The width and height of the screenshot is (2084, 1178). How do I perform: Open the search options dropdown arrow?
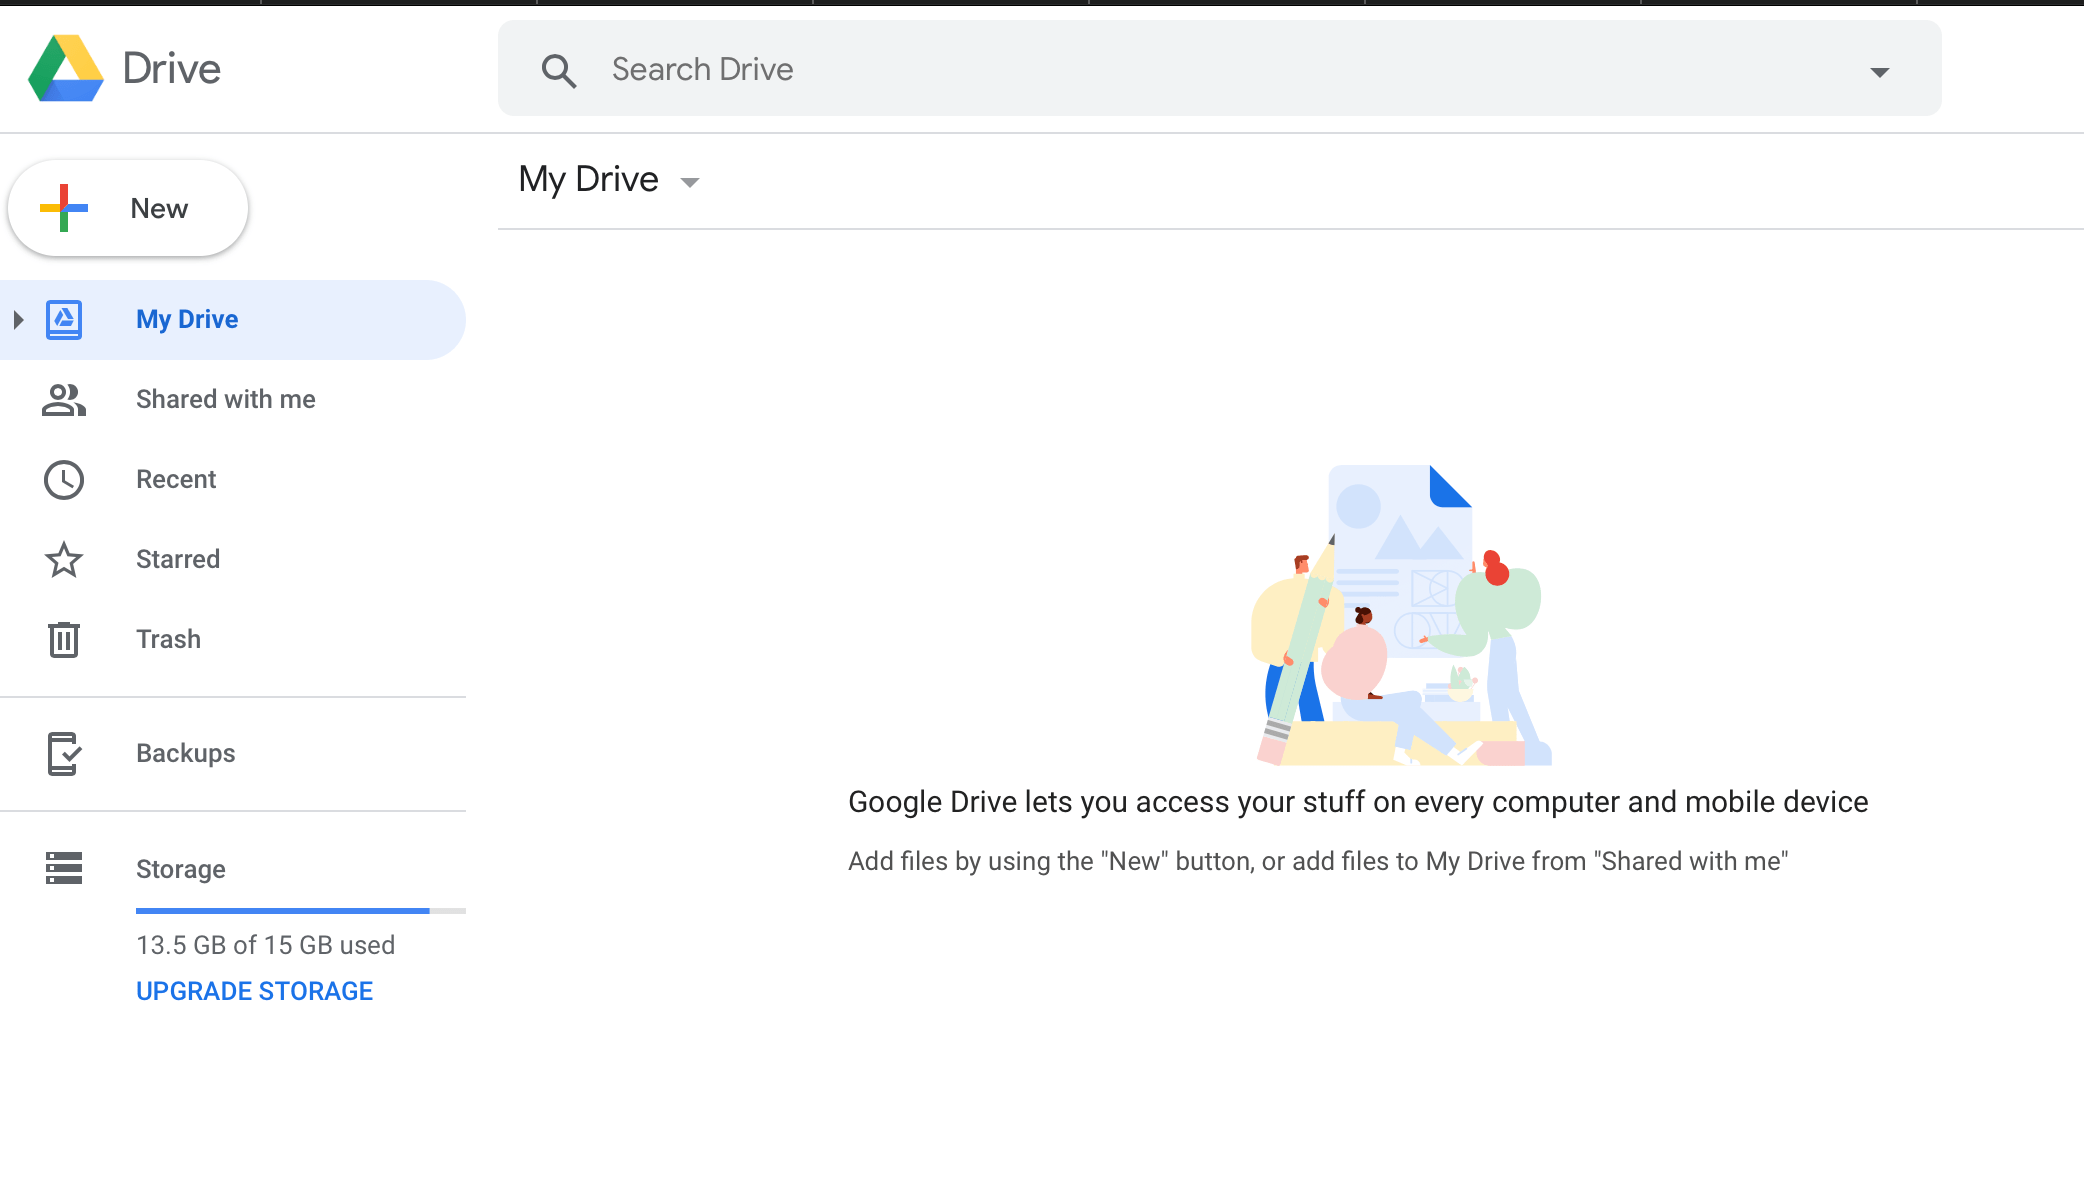(1880, 72)
